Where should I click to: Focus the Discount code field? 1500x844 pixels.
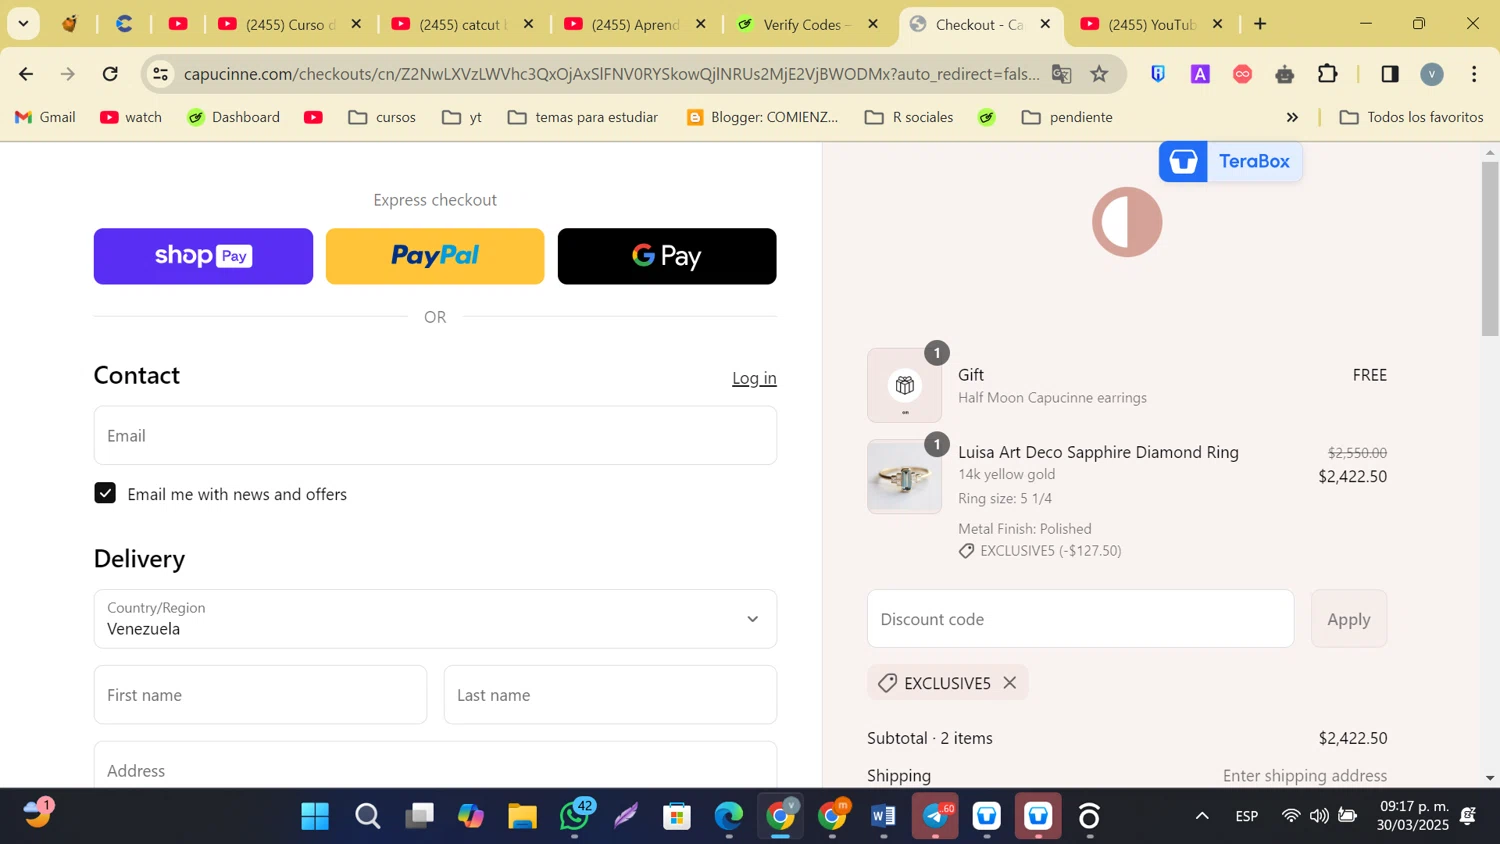coord(1080,619)
